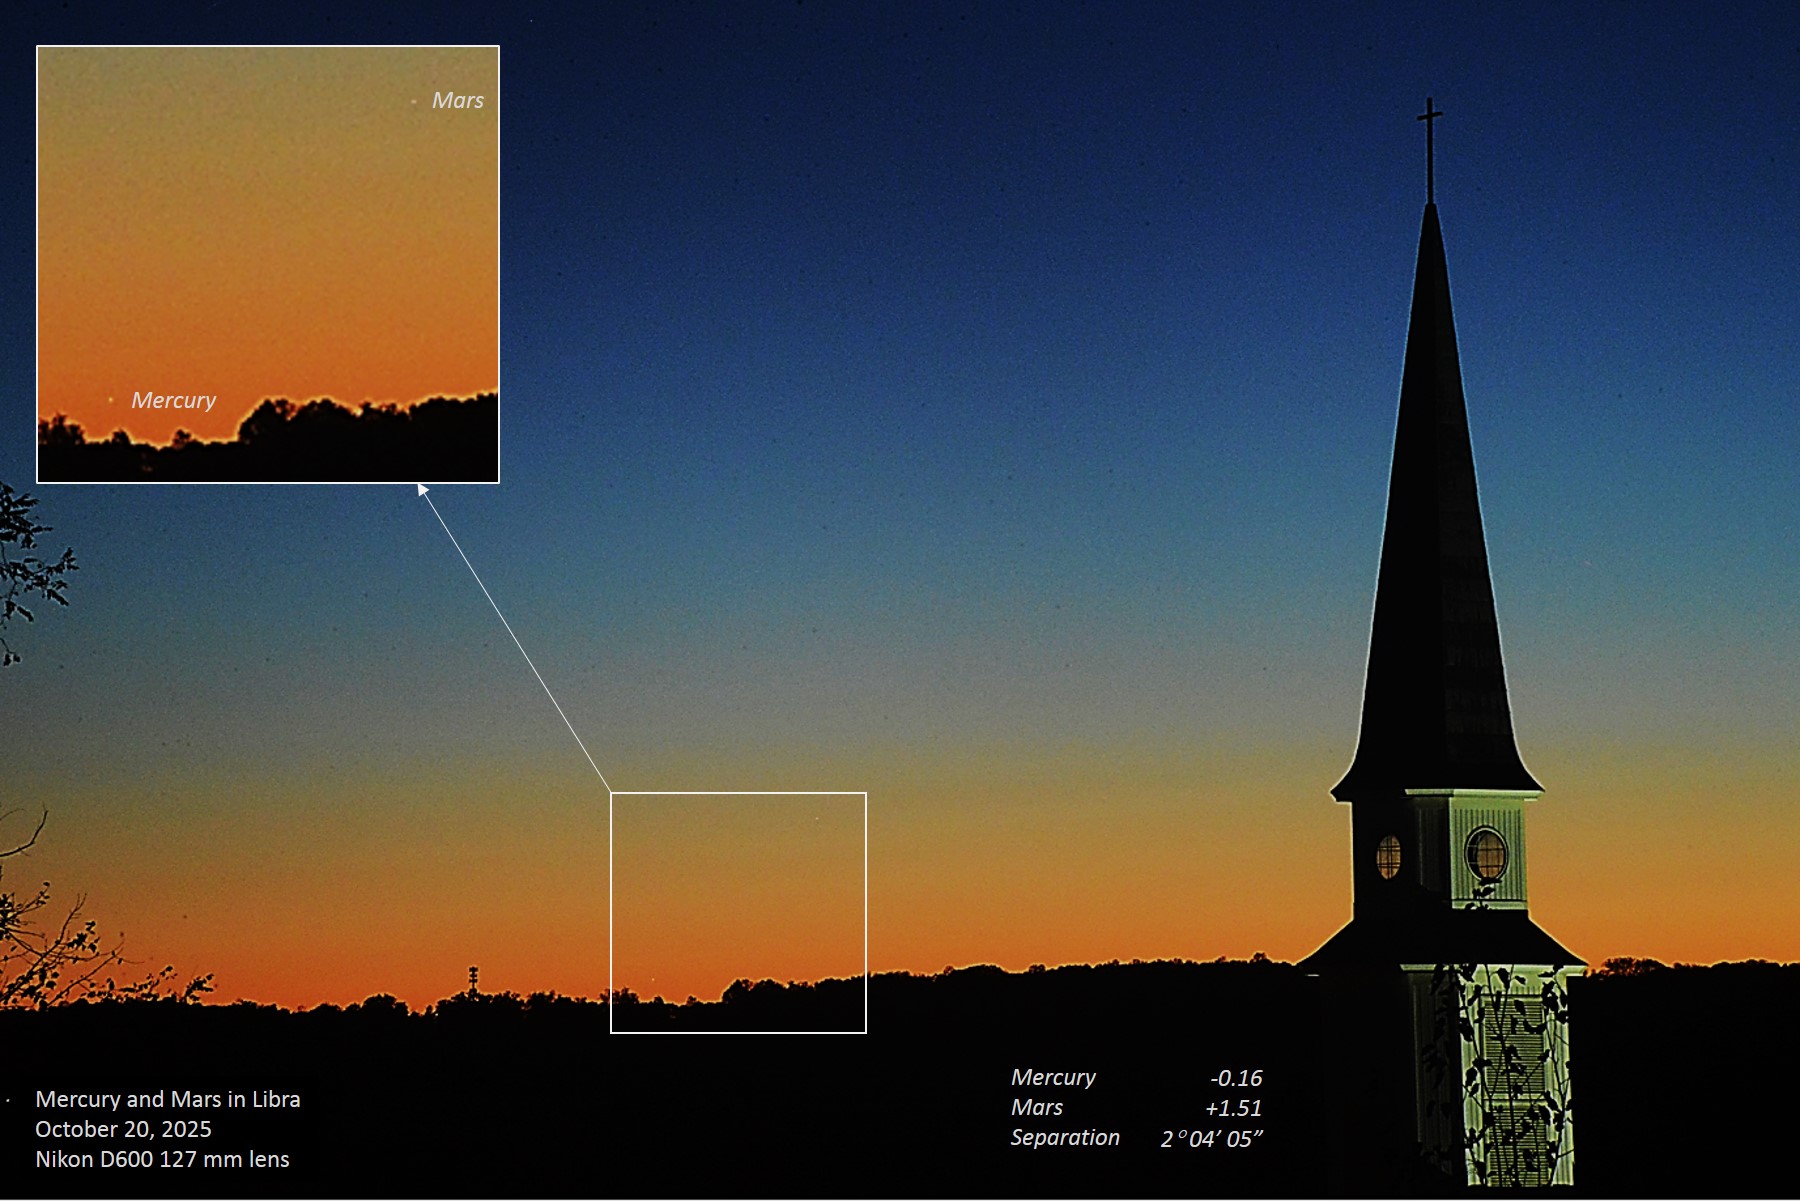
Task: Click the Mars dot in the main photo
Action: click(x=817, y=820)
